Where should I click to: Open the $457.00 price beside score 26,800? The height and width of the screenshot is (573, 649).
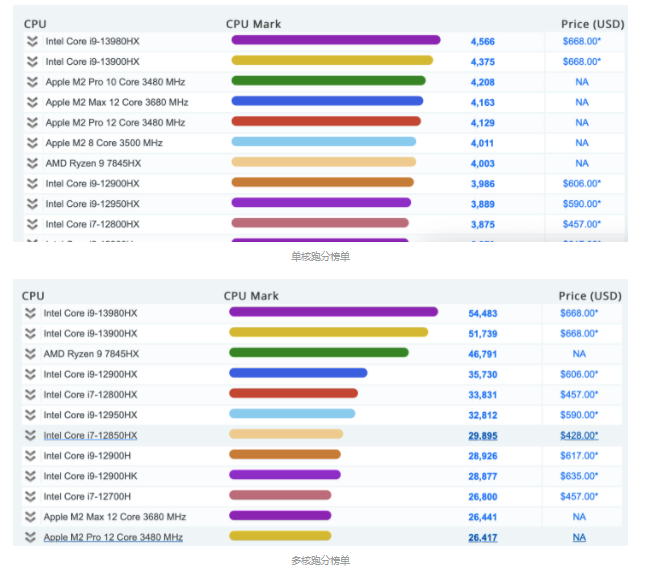(x=579, y=496)
